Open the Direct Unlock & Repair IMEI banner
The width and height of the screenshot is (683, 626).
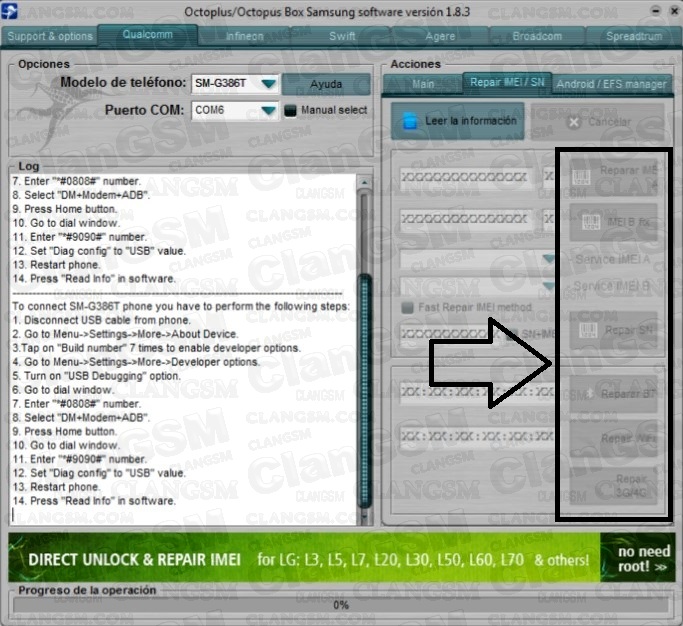point(304,558)
